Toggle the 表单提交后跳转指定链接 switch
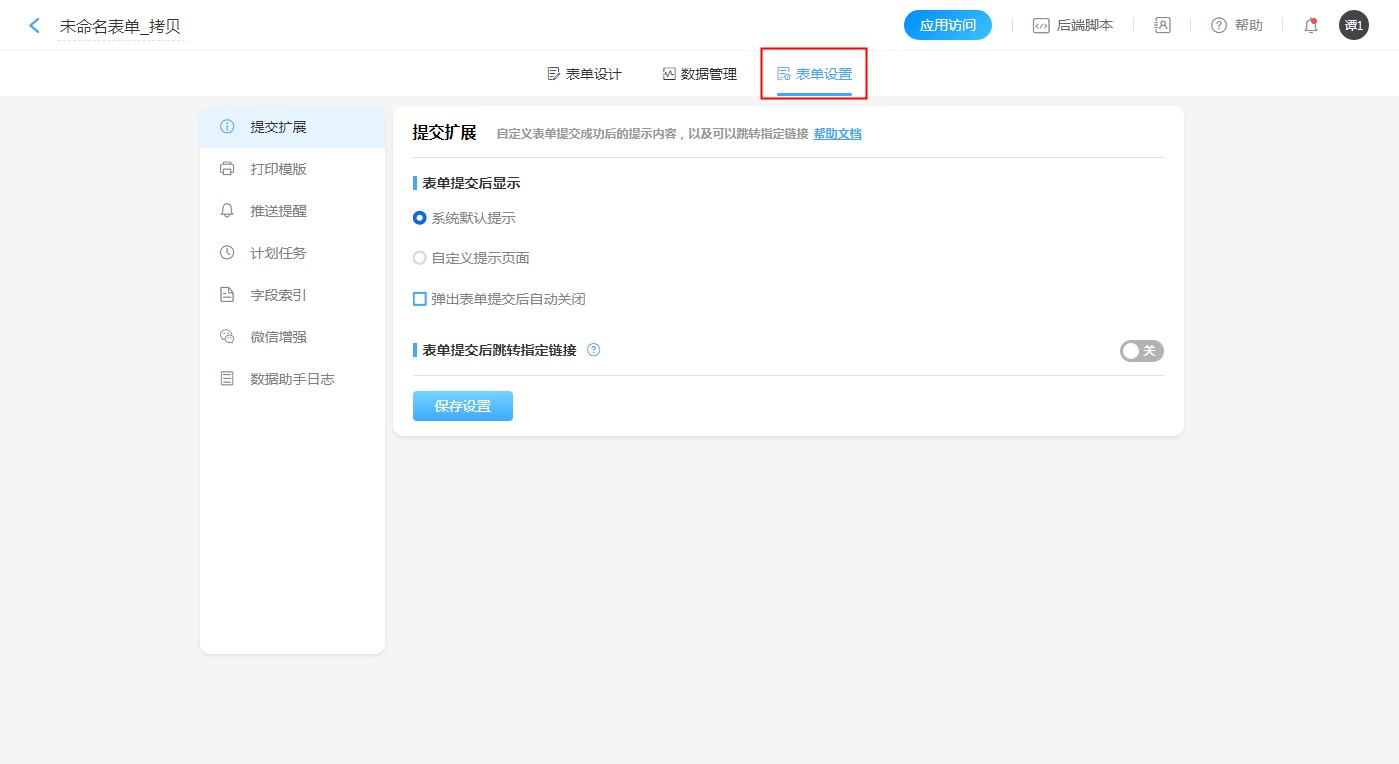Image resolution: width=1399 pixels, height=764 pixels. point(1141,351)
